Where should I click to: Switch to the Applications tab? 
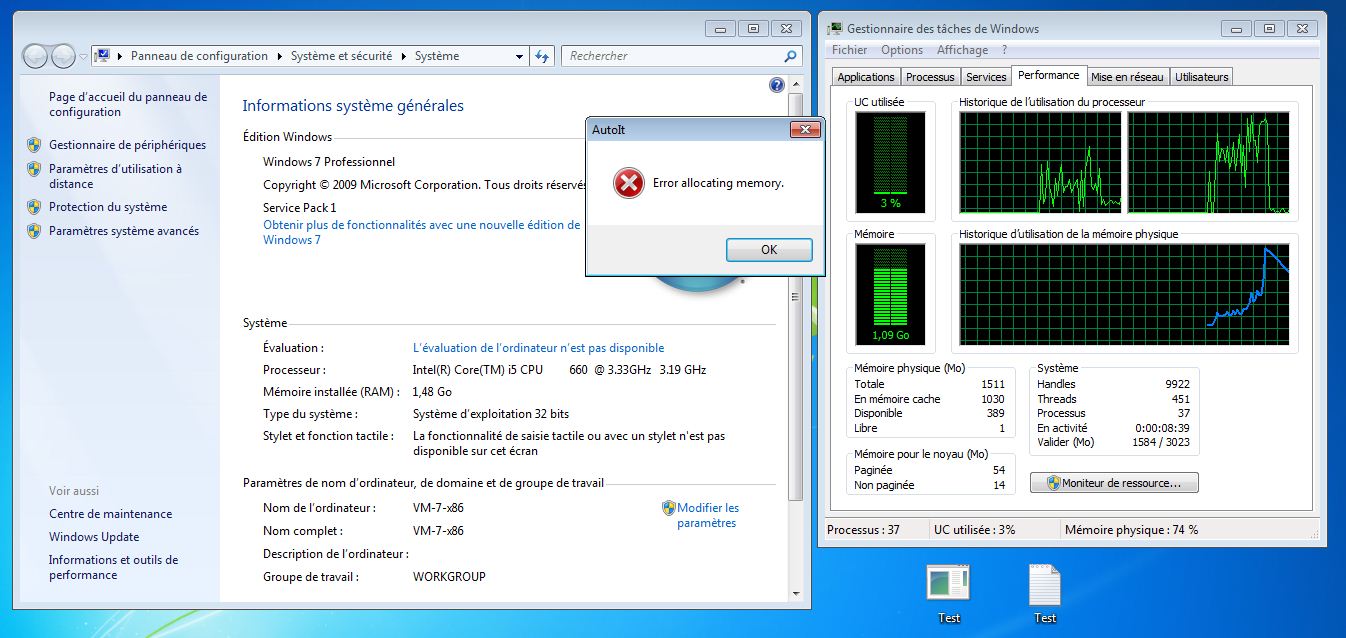pos(866,77)
